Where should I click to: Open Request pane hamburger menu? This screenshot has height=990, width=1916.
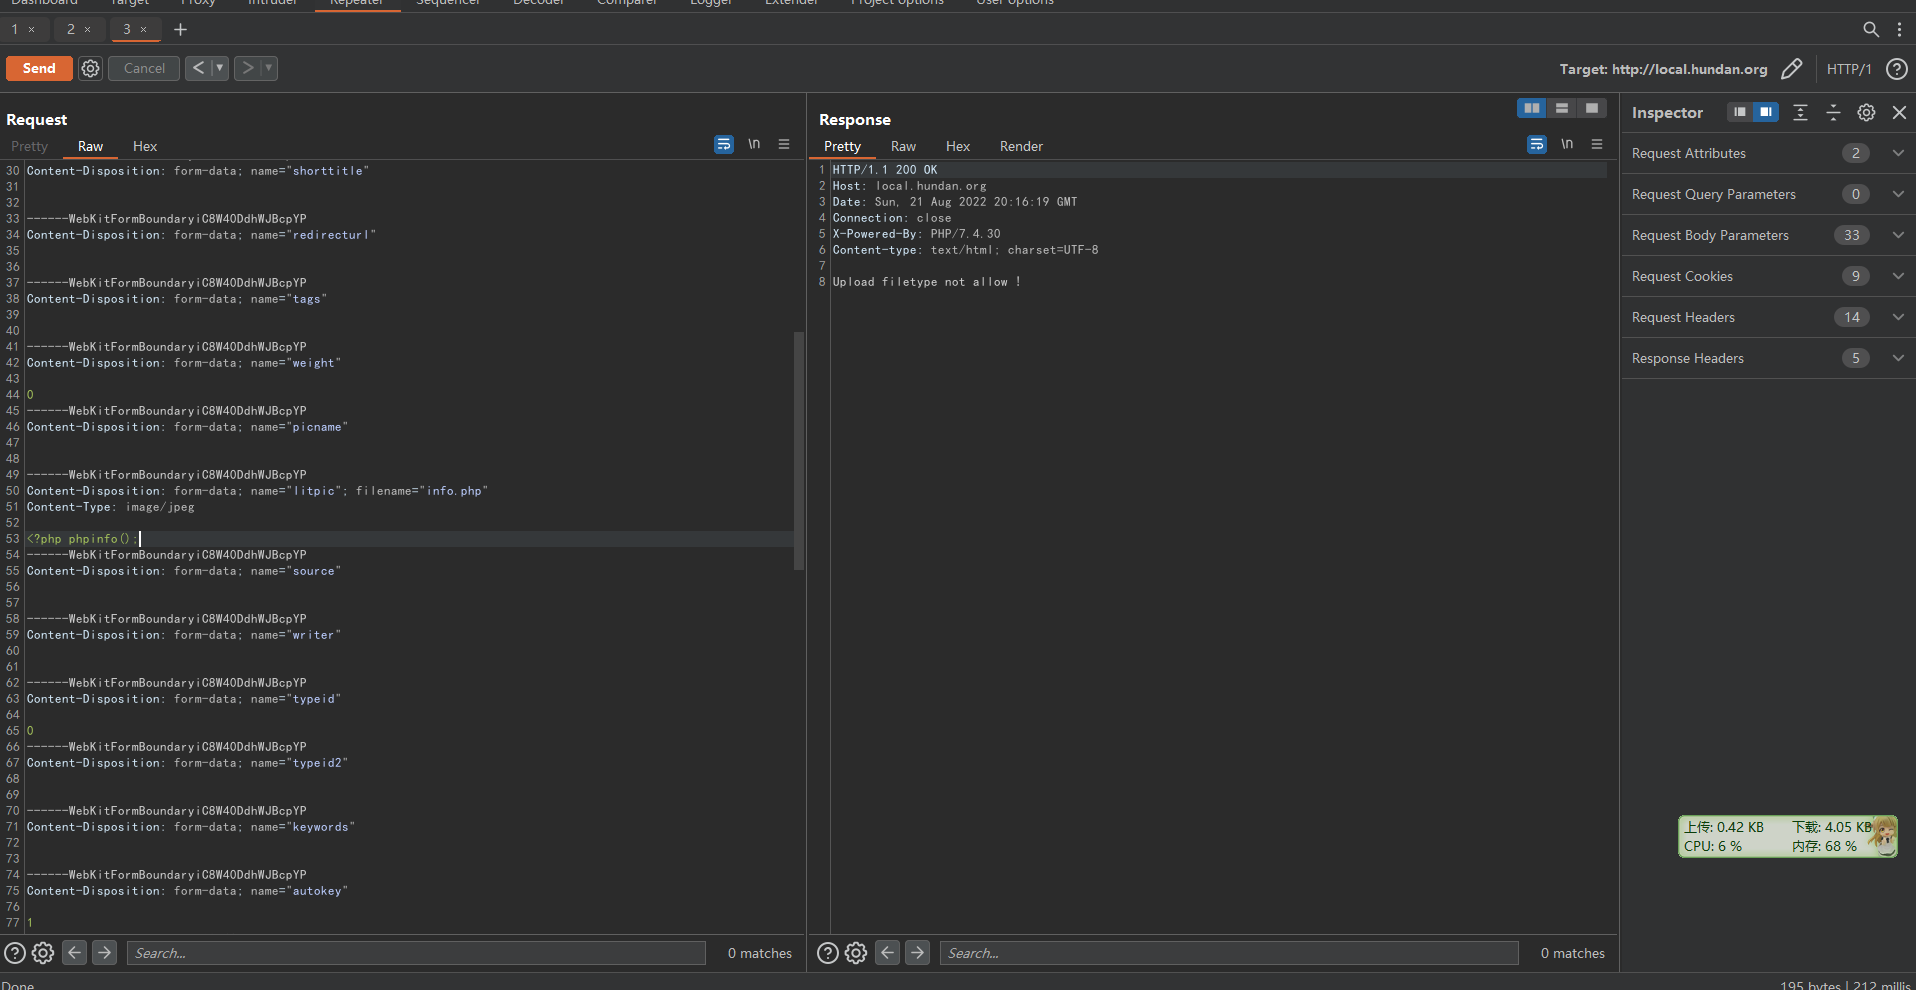[784, 145]
